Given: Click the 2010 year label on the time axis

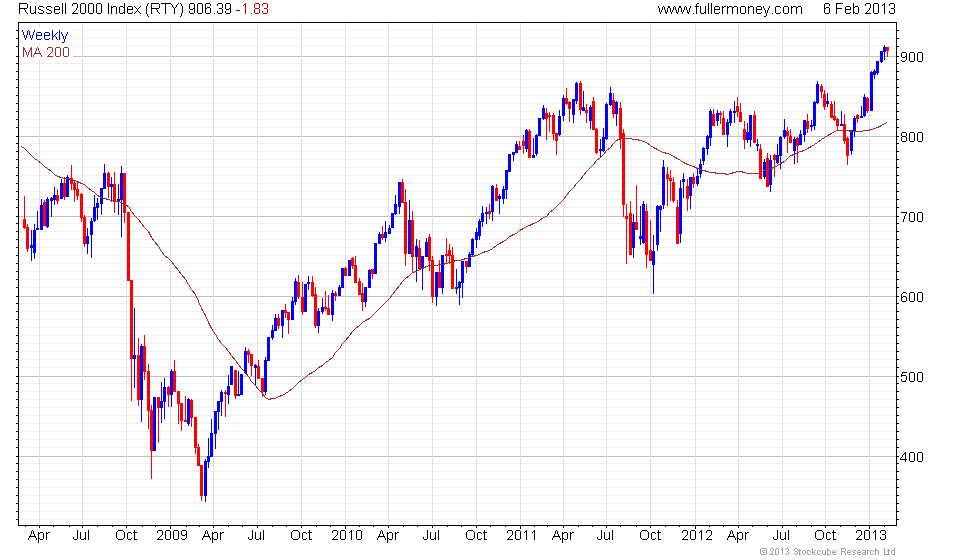Looking at the screenshot, I should point(346,535).
